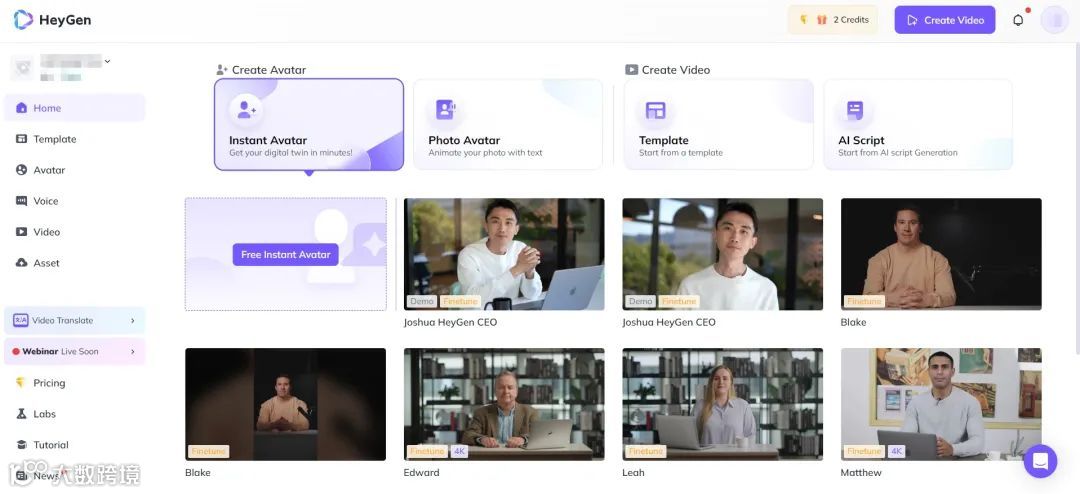Open the Video Translate item

[74, 320]
